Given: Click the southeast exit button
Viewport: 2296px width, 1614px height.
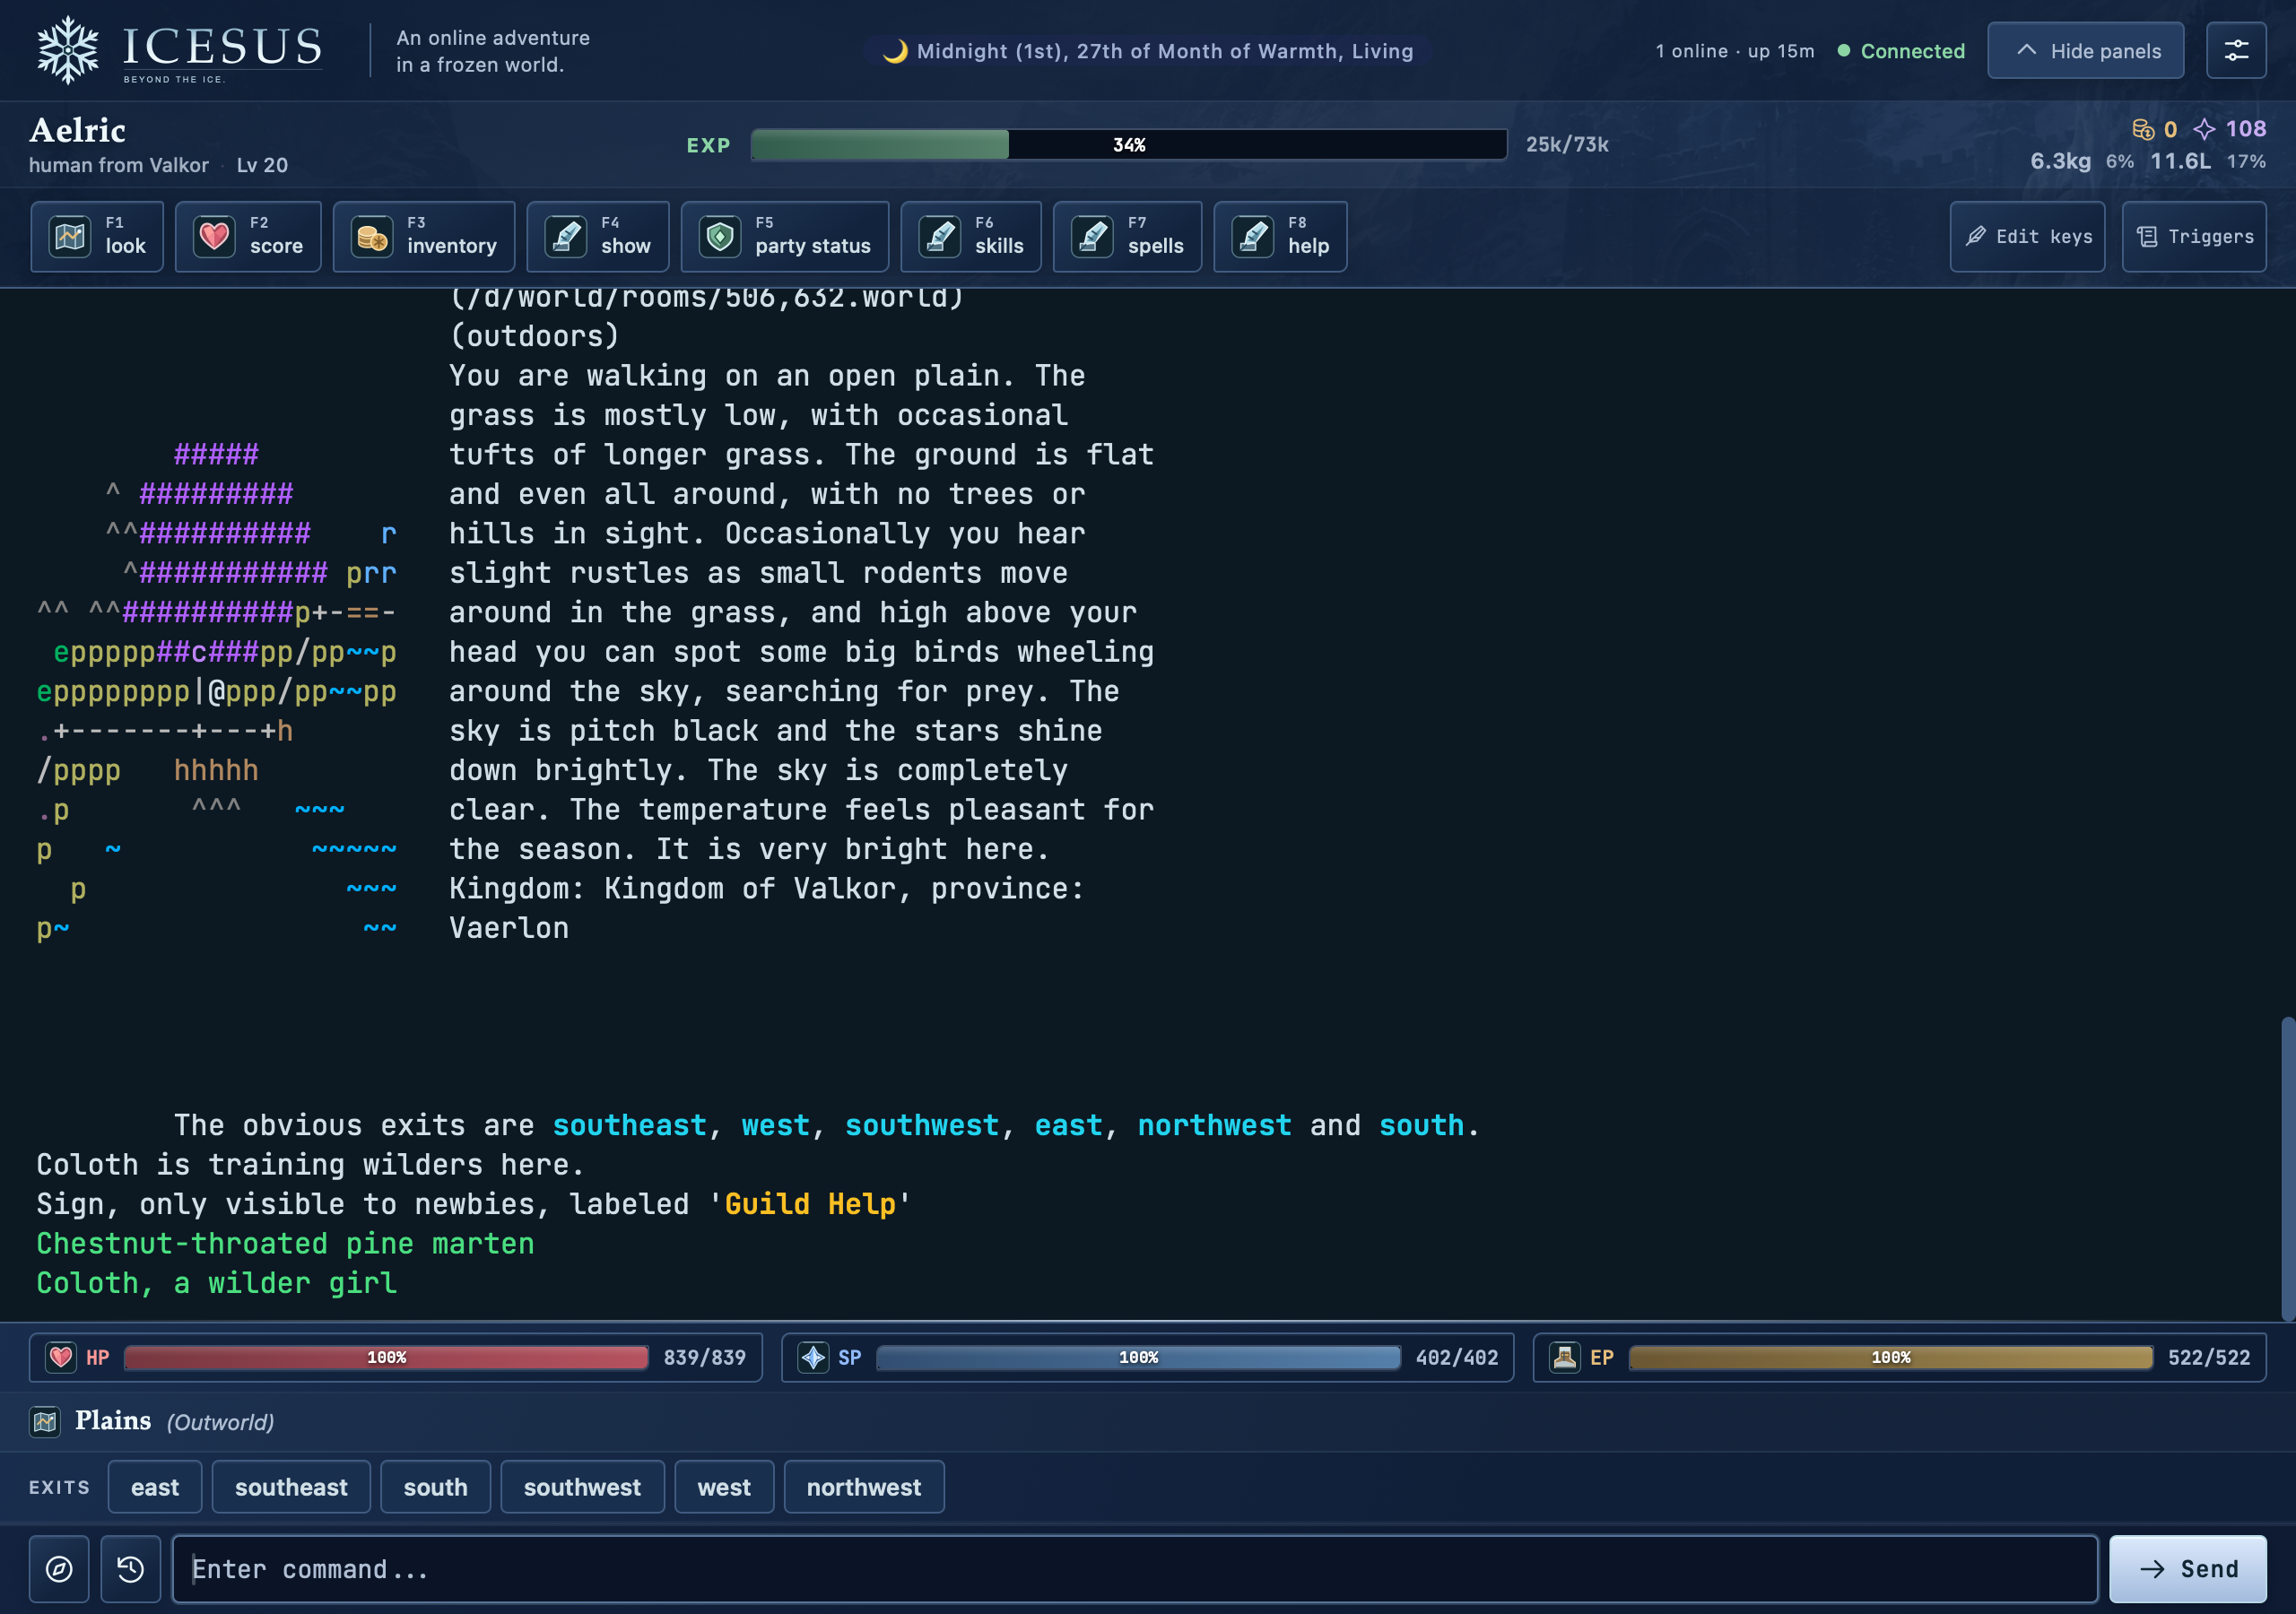Looking at the screenshot, I should [291, 1487].
